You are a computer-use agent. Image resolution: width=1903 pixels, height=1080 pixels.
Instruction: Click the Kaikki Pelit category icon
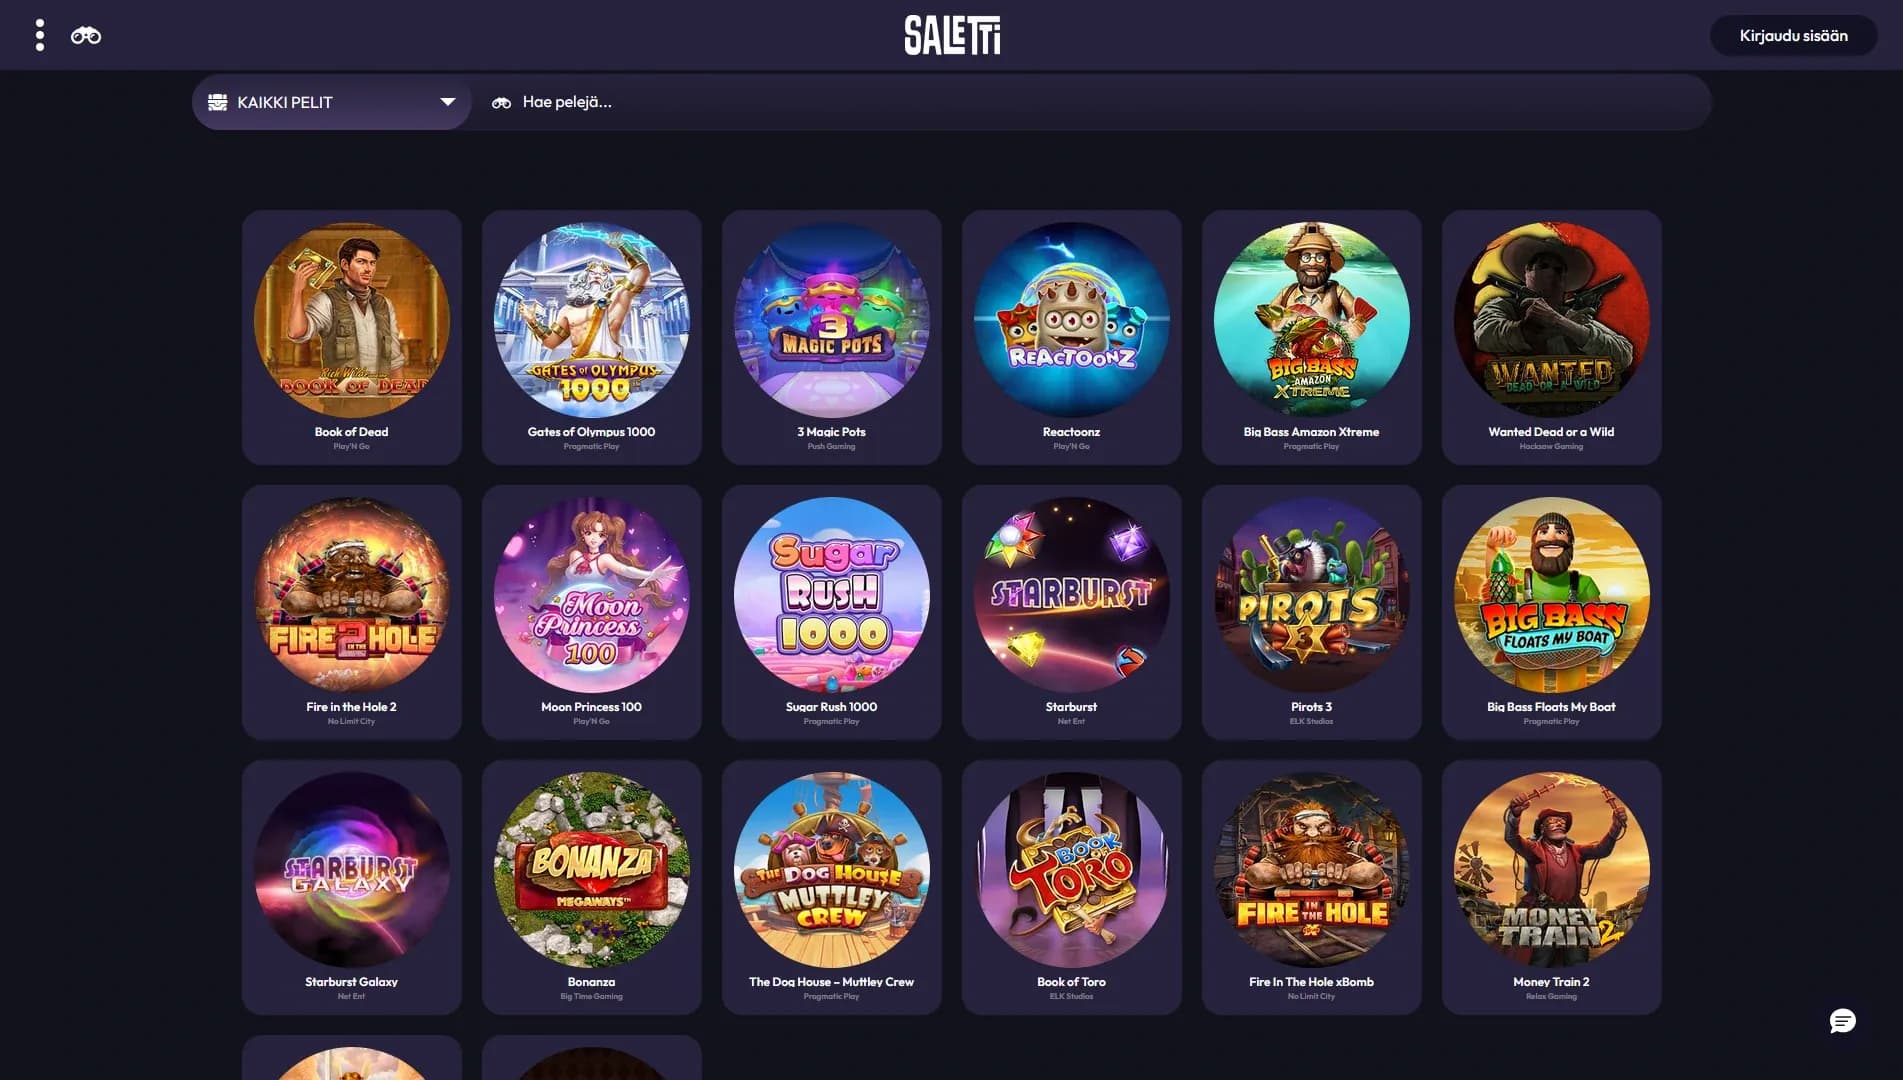[x=217, y=102]
